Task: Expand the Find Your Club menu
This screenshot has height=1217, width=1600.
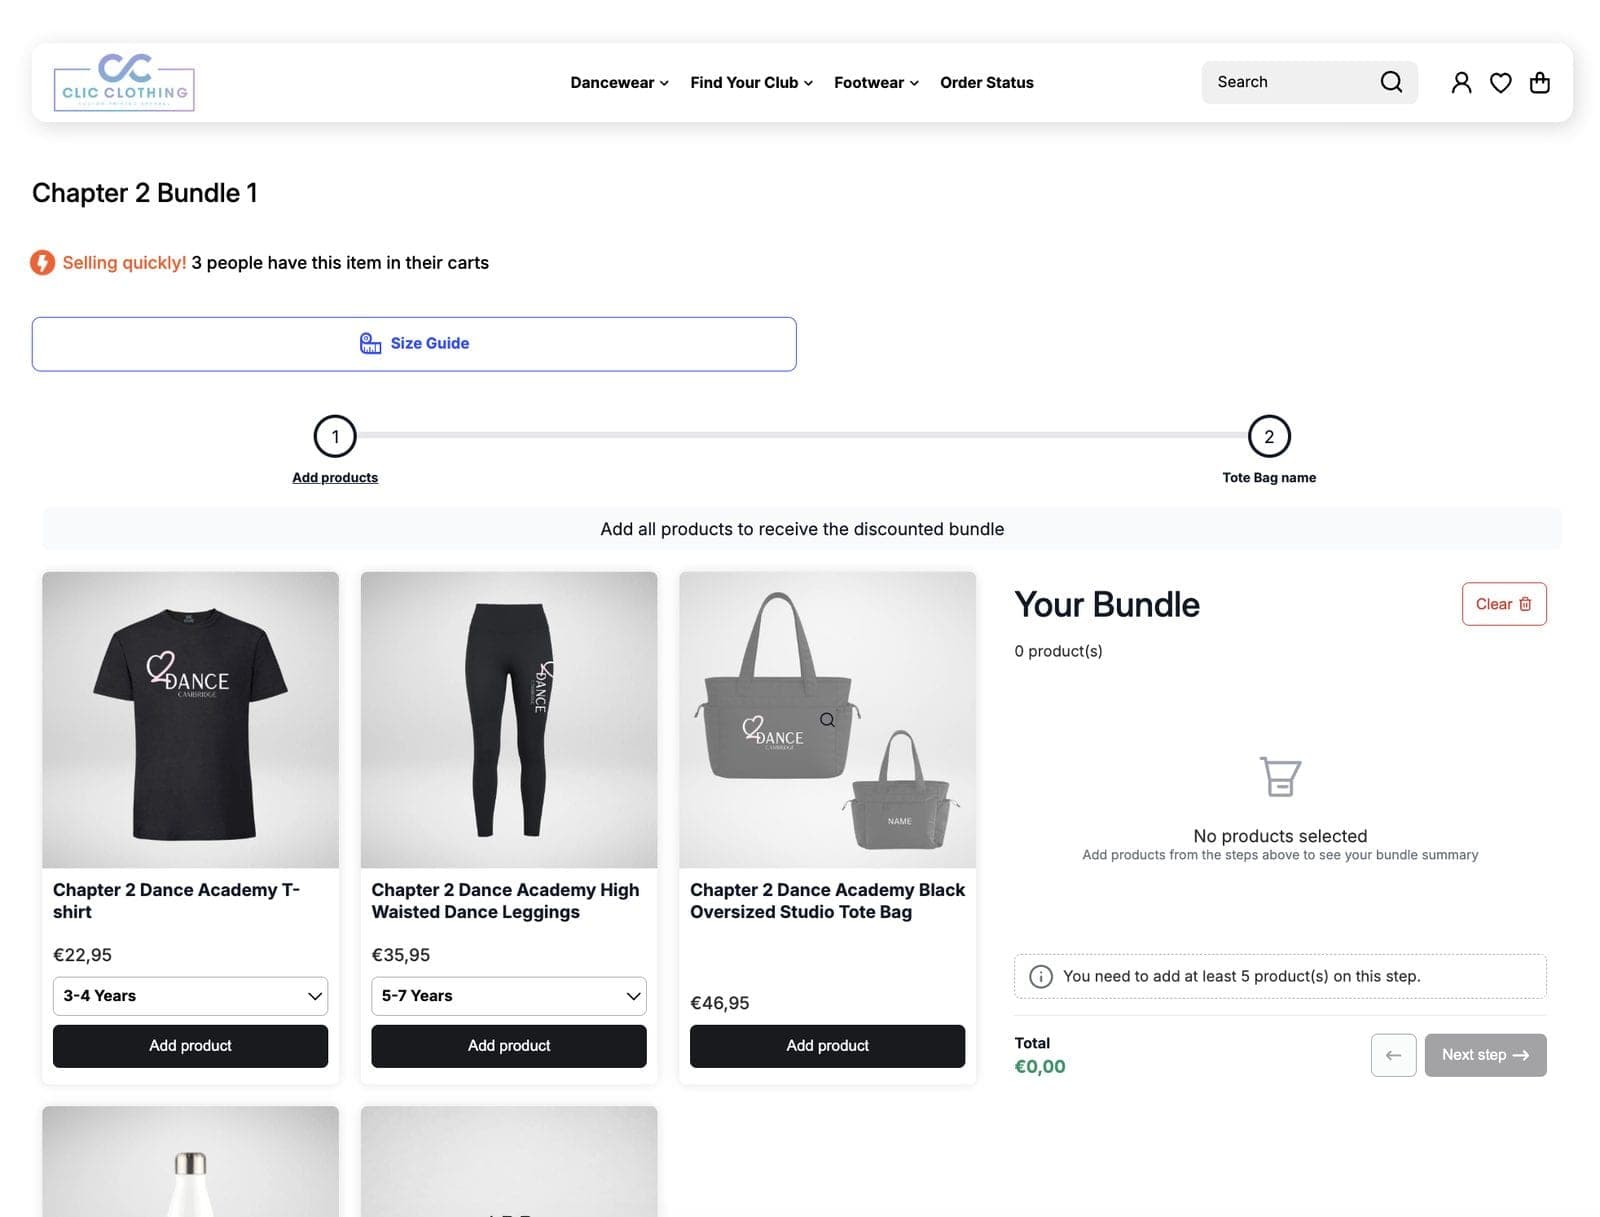Action: click(751, 83)
